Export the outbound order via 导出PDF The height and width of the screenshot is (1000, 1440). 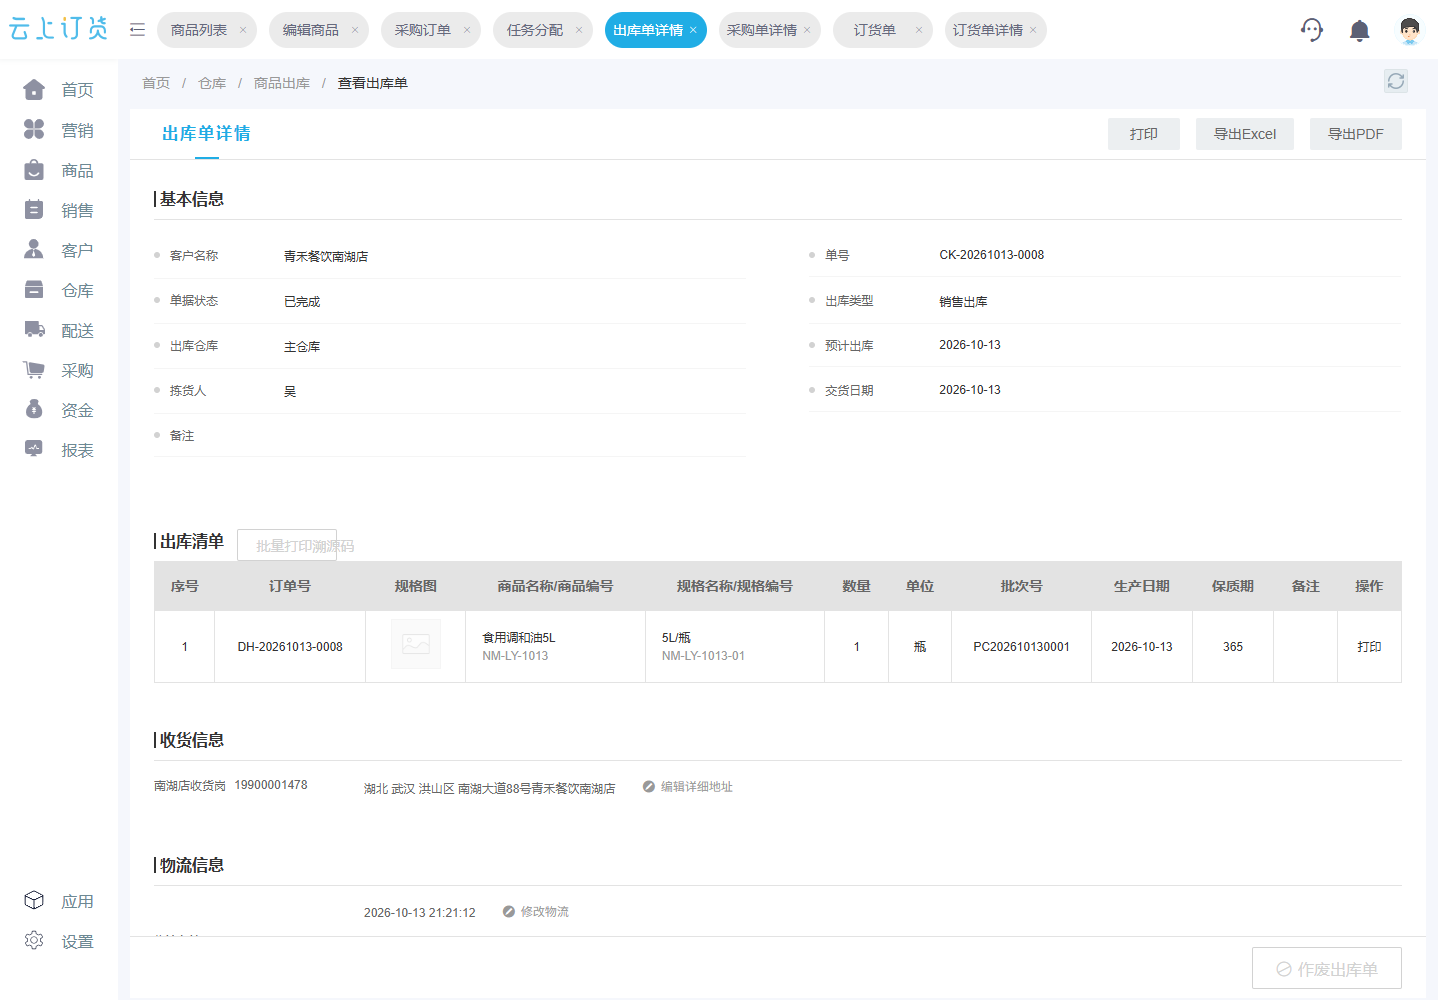(1356, 134)
